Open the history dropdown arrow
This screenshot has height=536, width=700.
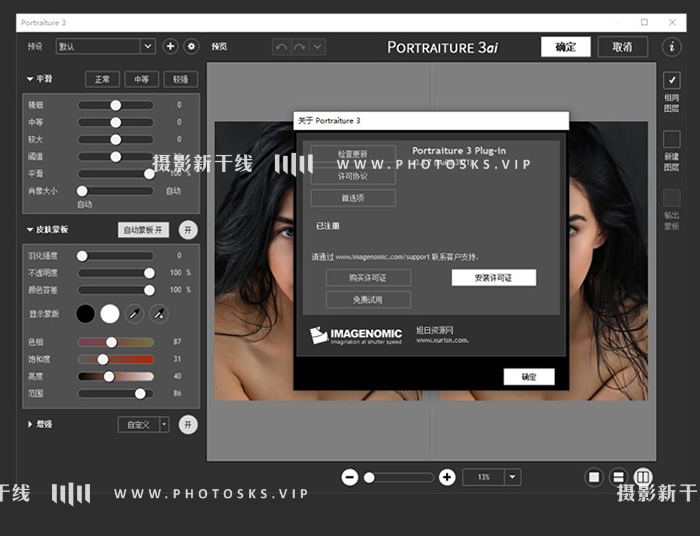click(317, 47)
